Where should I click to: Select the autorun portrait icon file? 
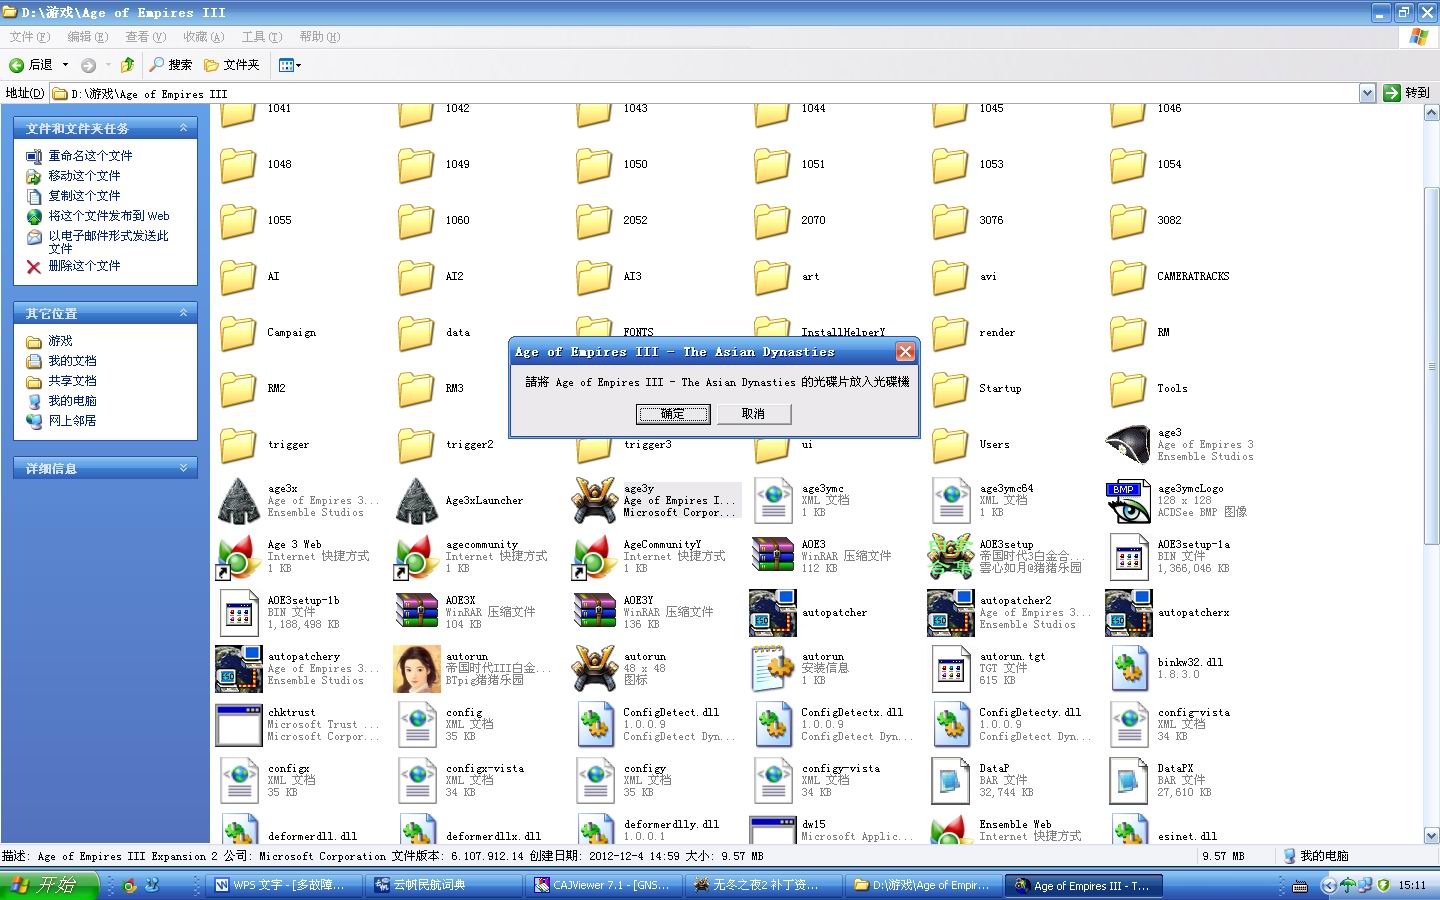pos(417,669)
